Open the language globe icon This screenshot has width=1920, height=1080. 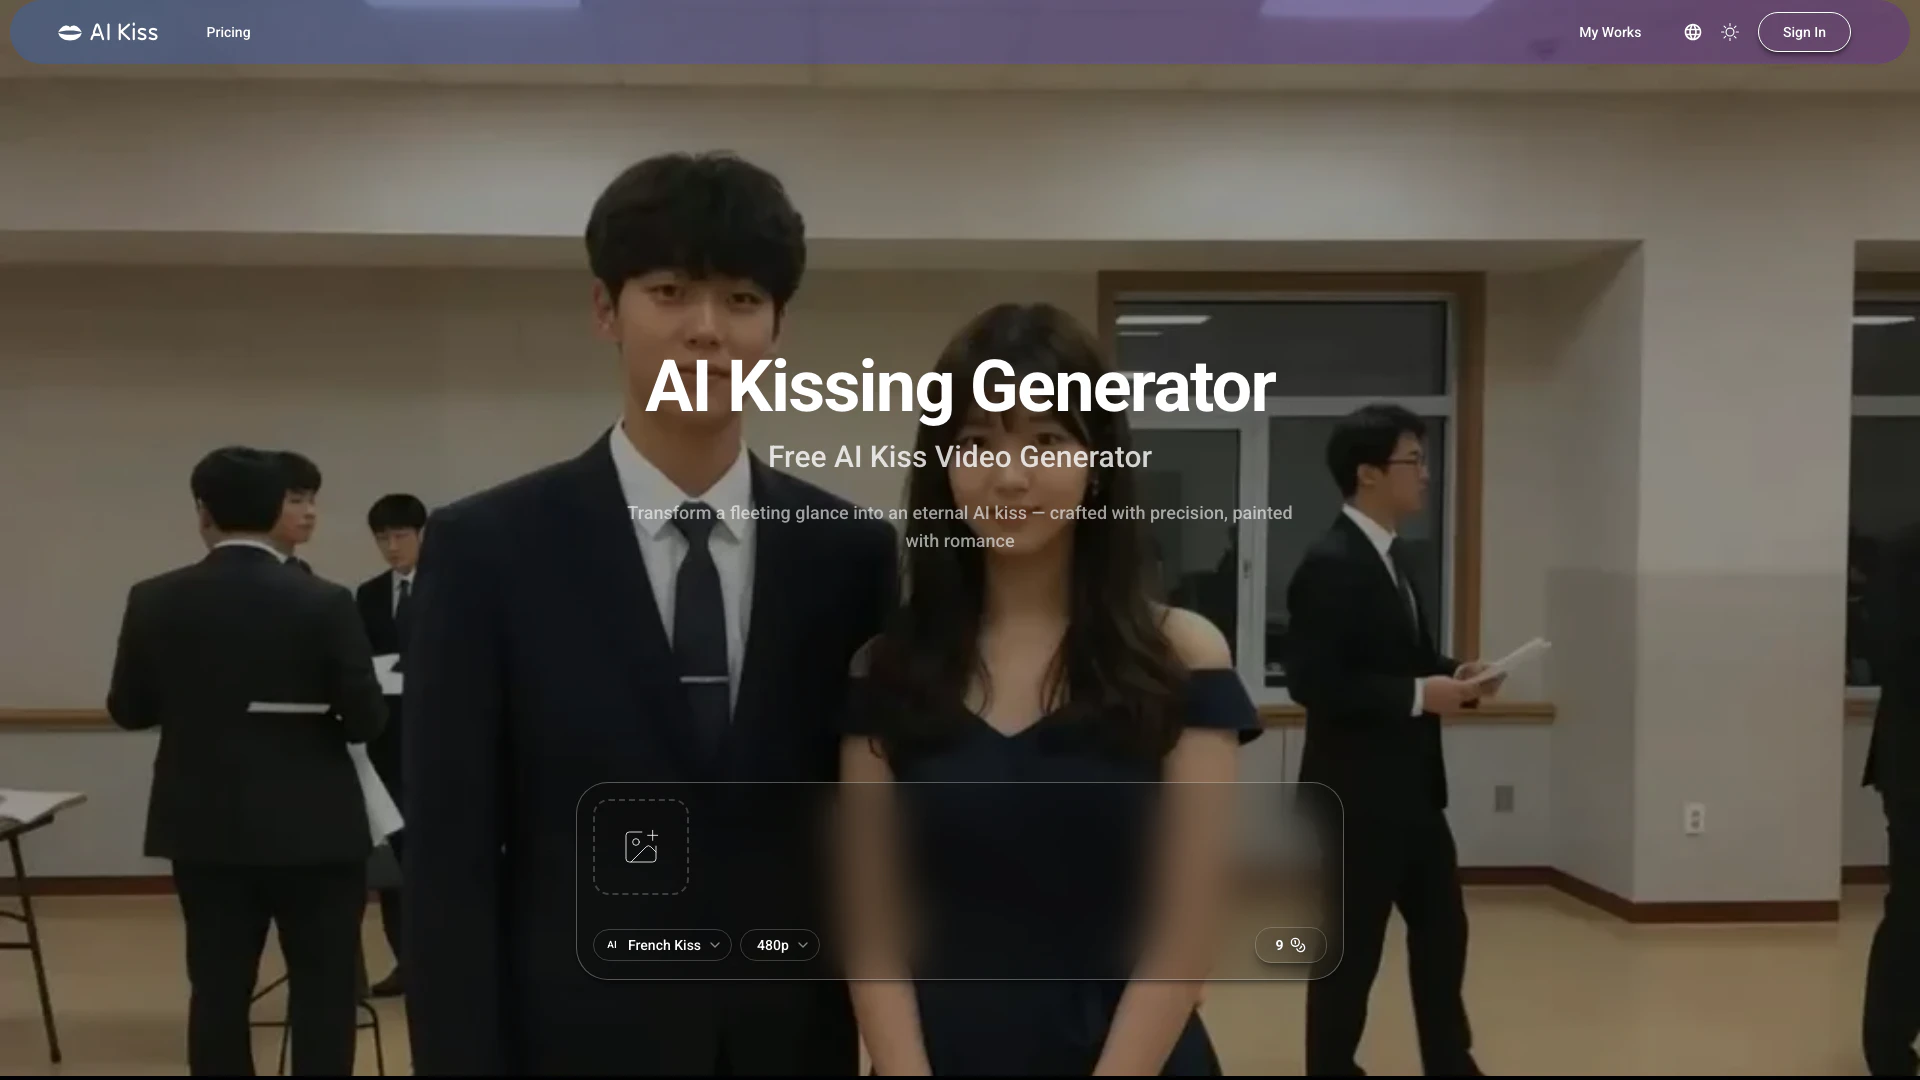1692,32
